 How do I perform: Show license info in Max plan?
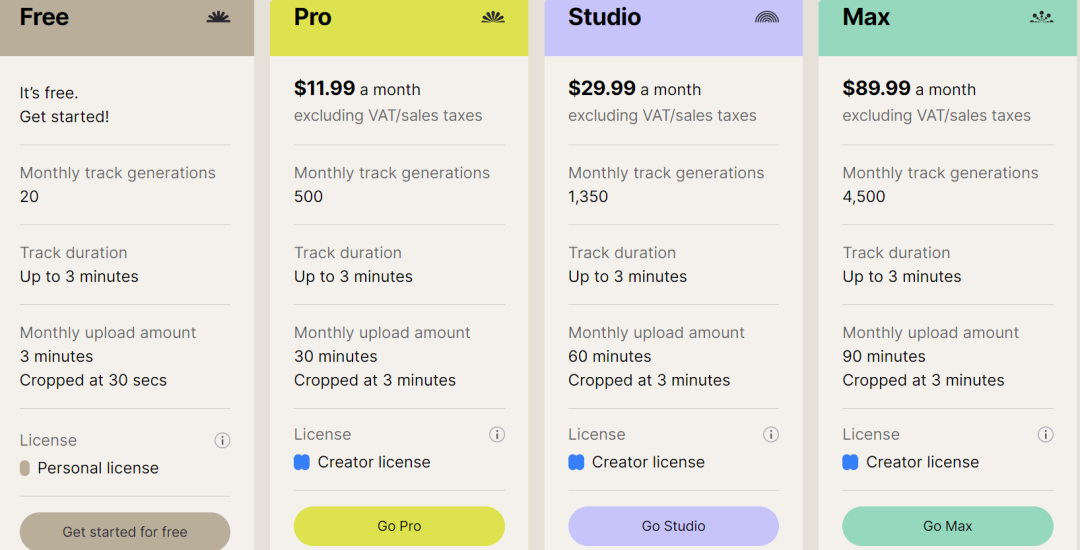pyautogui.click(x=1045, y=434)
